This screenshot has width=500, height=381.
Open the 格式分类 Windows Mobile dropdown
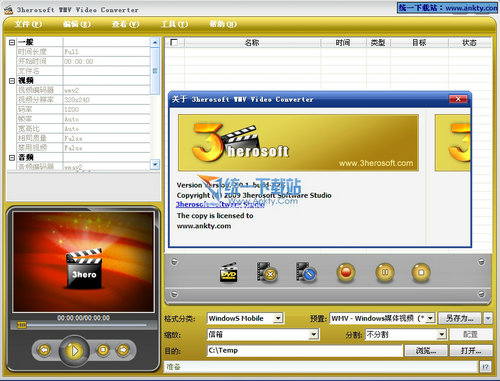coord(278,318)
